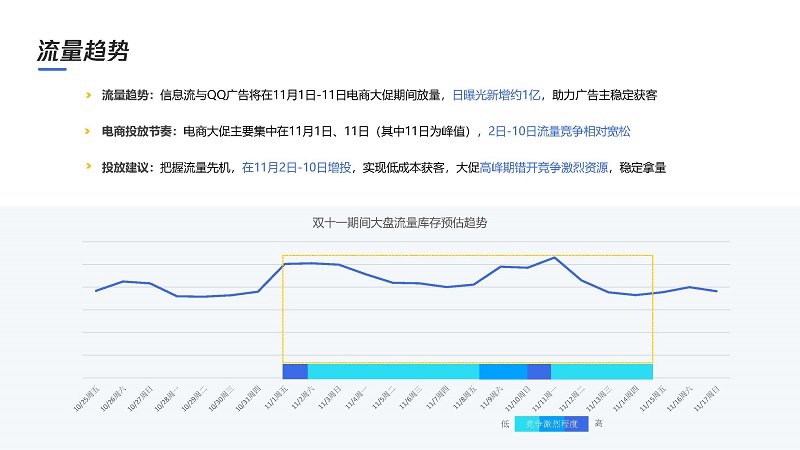Select the chart title 双十一期间大盘流量库存预估趋势
This screenshot has height=450, width=800.
pos(400,221)
